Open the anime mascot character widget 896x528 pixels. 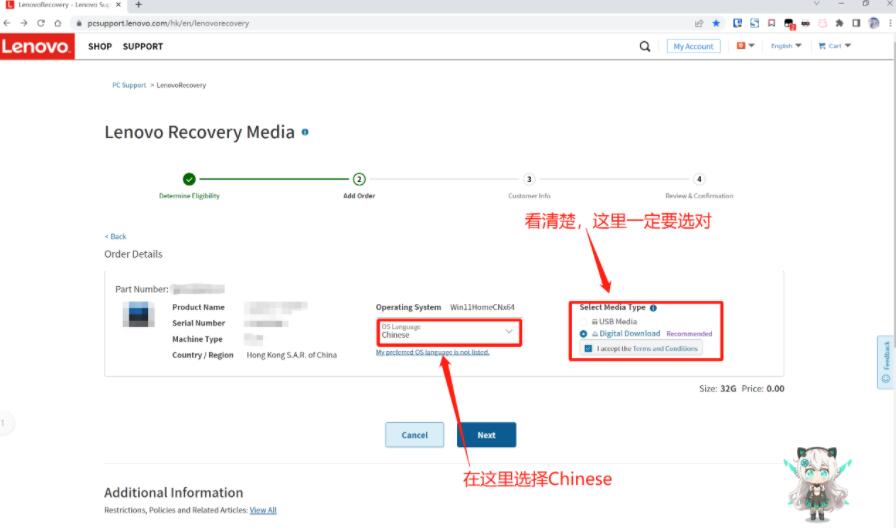(817, 483)
